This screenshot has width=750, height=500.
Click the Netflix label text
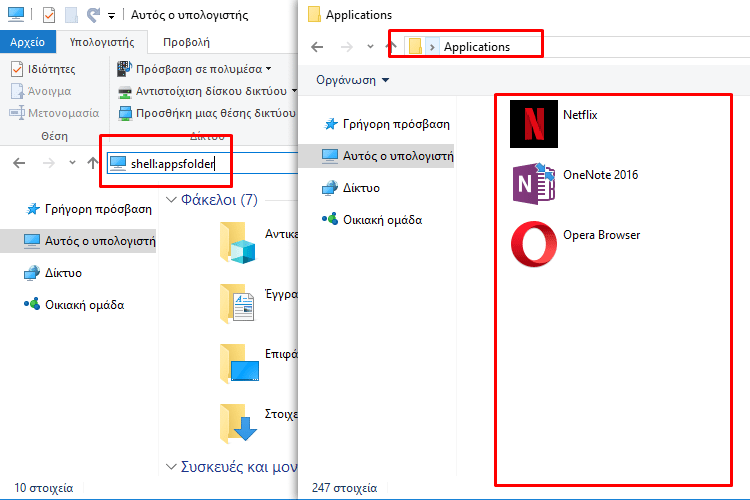[x=580, y=115]
